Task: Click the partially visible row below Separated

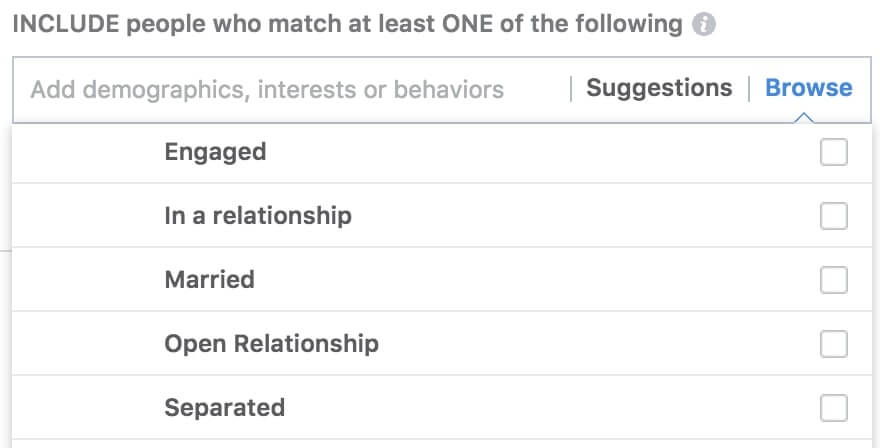Action: (x=442, y=444)
